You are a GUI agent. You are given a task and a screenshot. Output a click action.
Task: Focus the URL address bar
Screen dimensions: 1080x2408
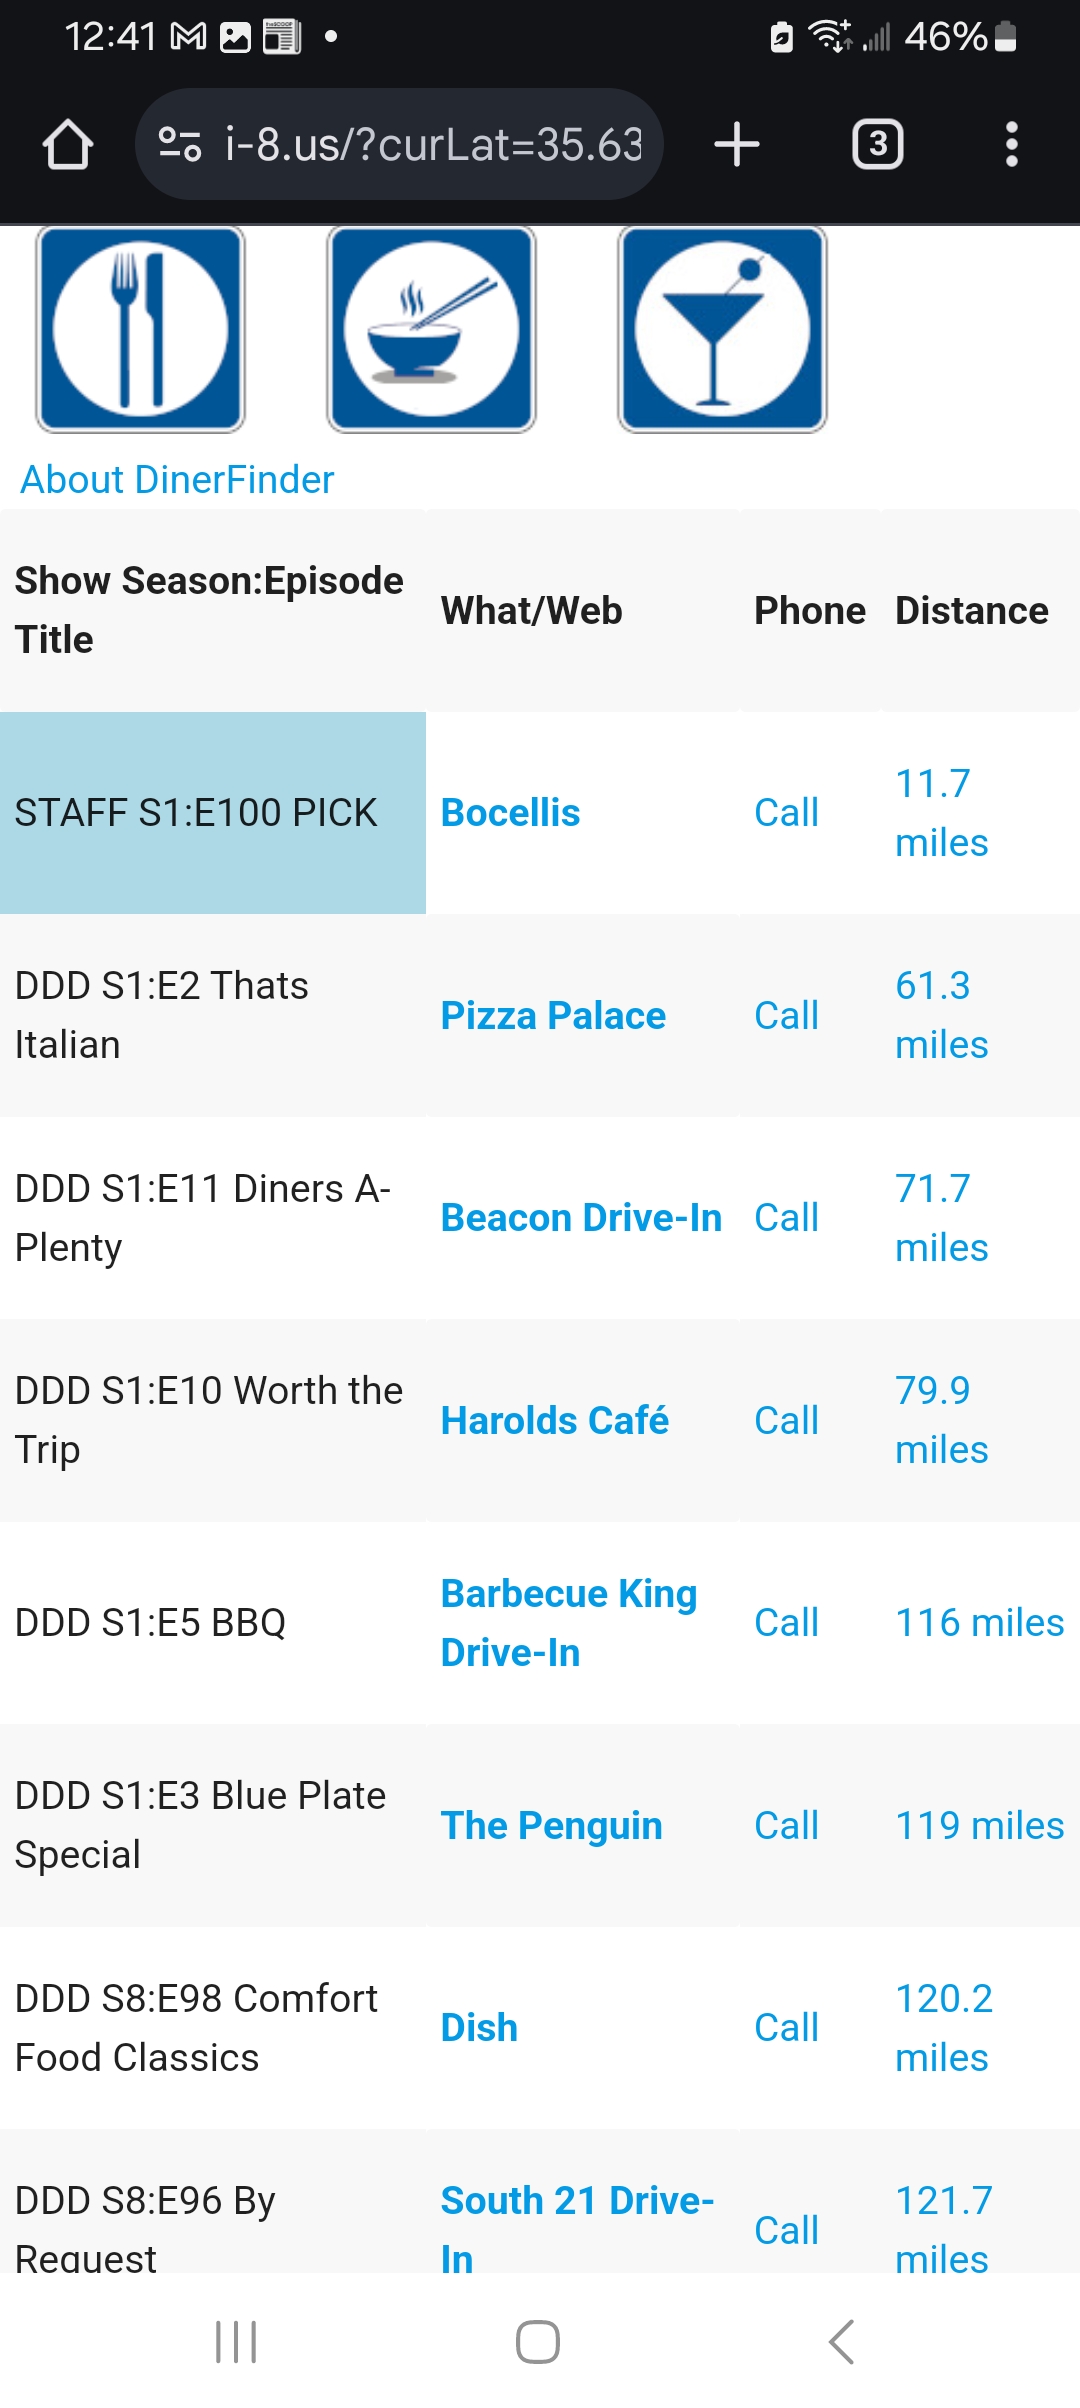point(432,145)
